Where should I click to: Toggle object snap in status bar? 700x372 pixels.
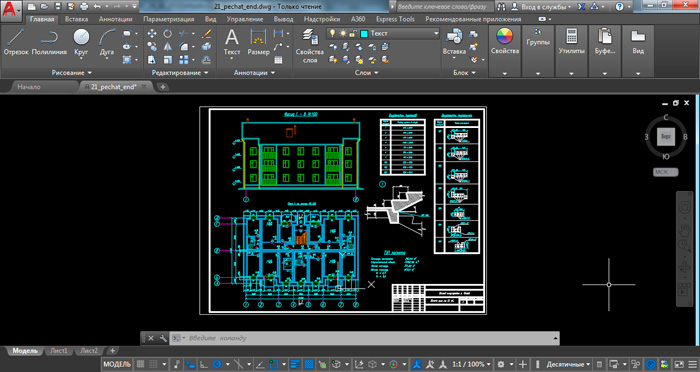tap(273, 364)
